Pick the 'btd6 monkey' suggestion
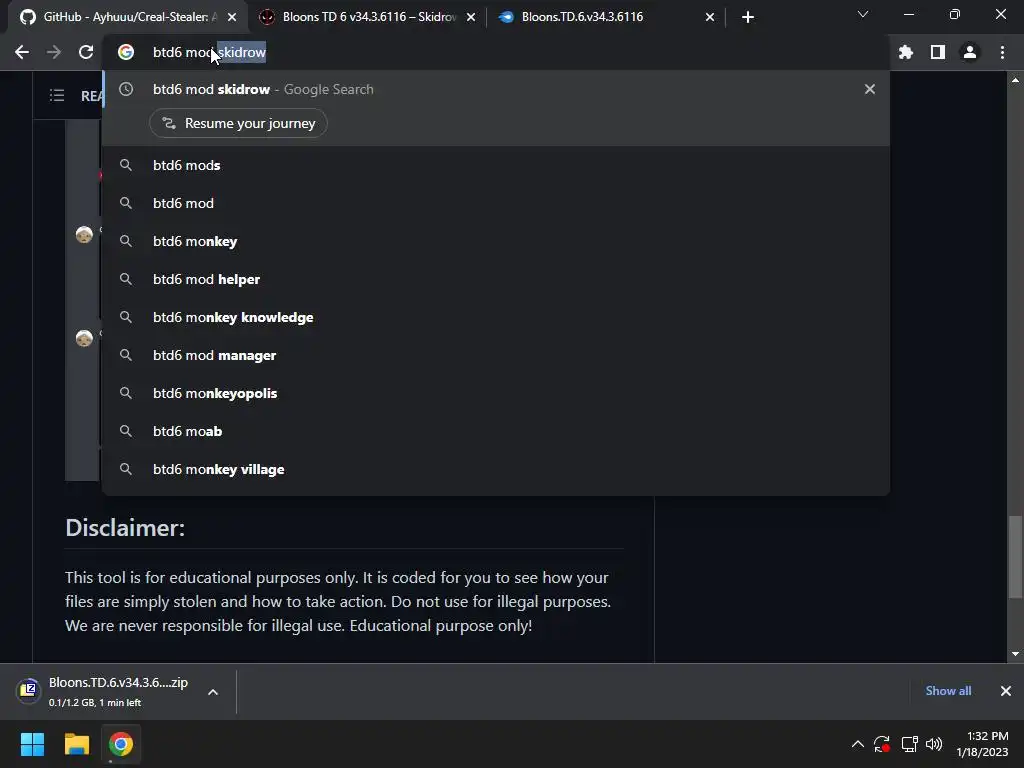Screen dimensions: 1024x768 point(495,241)
